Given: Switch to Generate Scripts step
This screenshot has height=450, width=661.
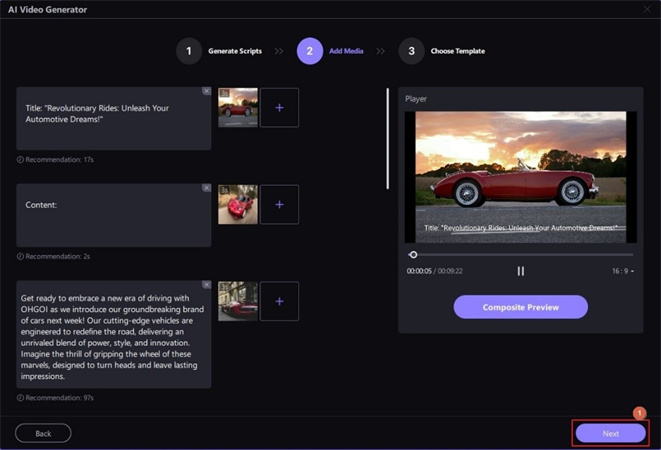Looking at the screenshot, I should (189, 51).
